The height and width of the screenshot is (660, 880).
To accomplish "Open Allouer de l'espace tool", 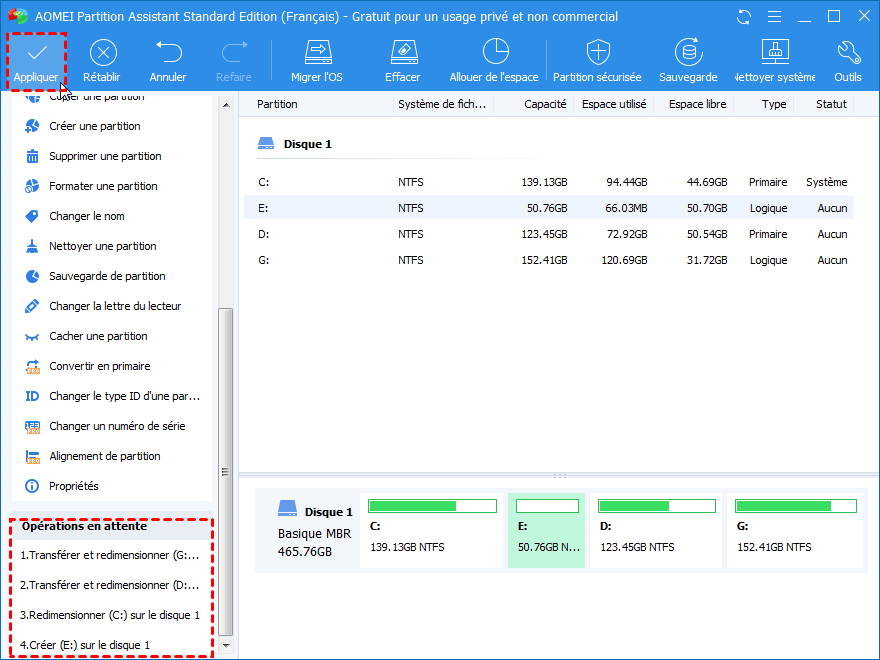I will tap(494, 61).
